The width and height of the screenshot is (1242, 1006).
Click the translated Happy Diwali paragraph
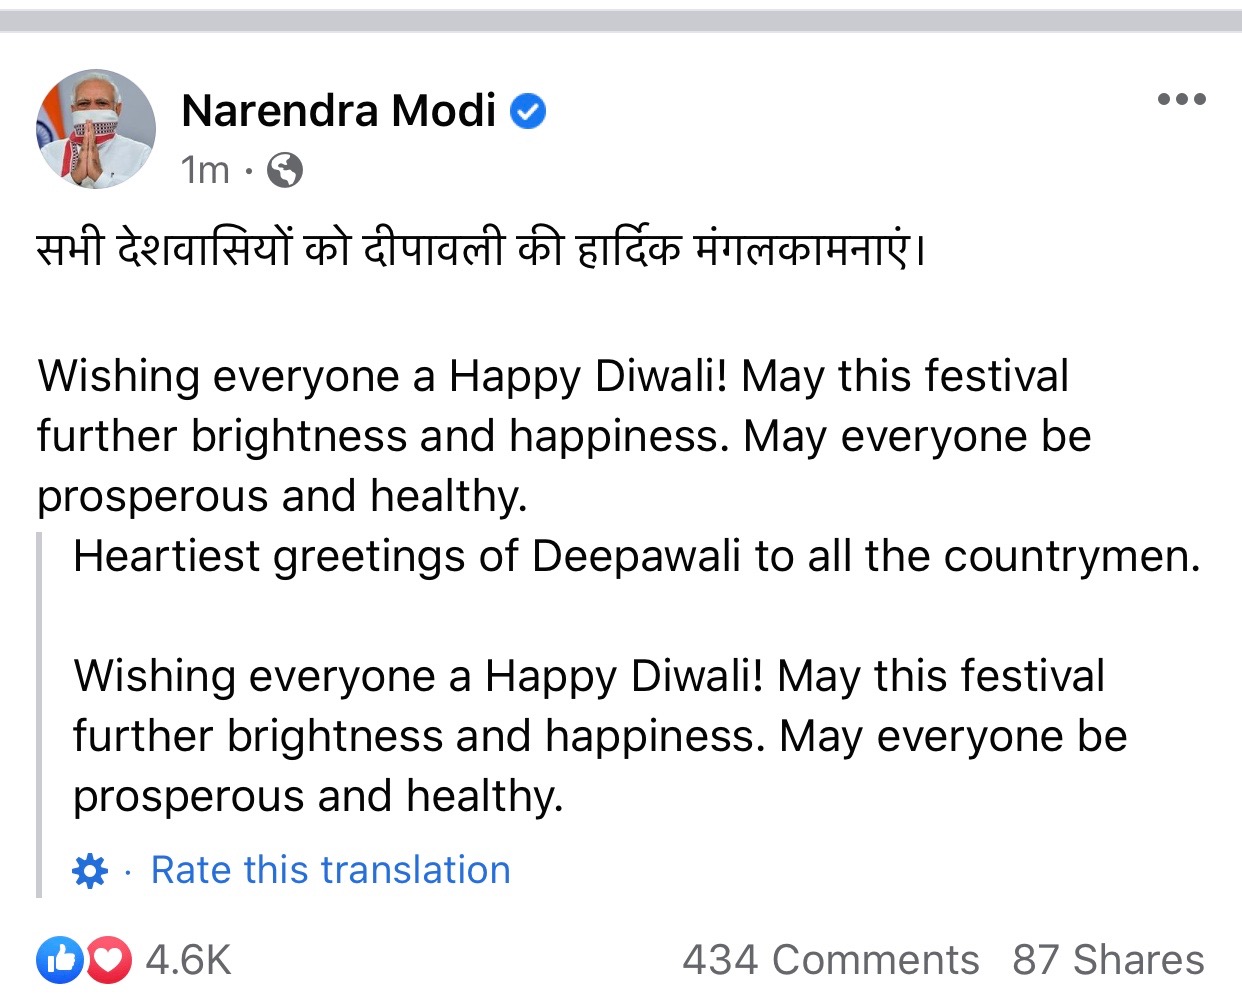[598, 736]
